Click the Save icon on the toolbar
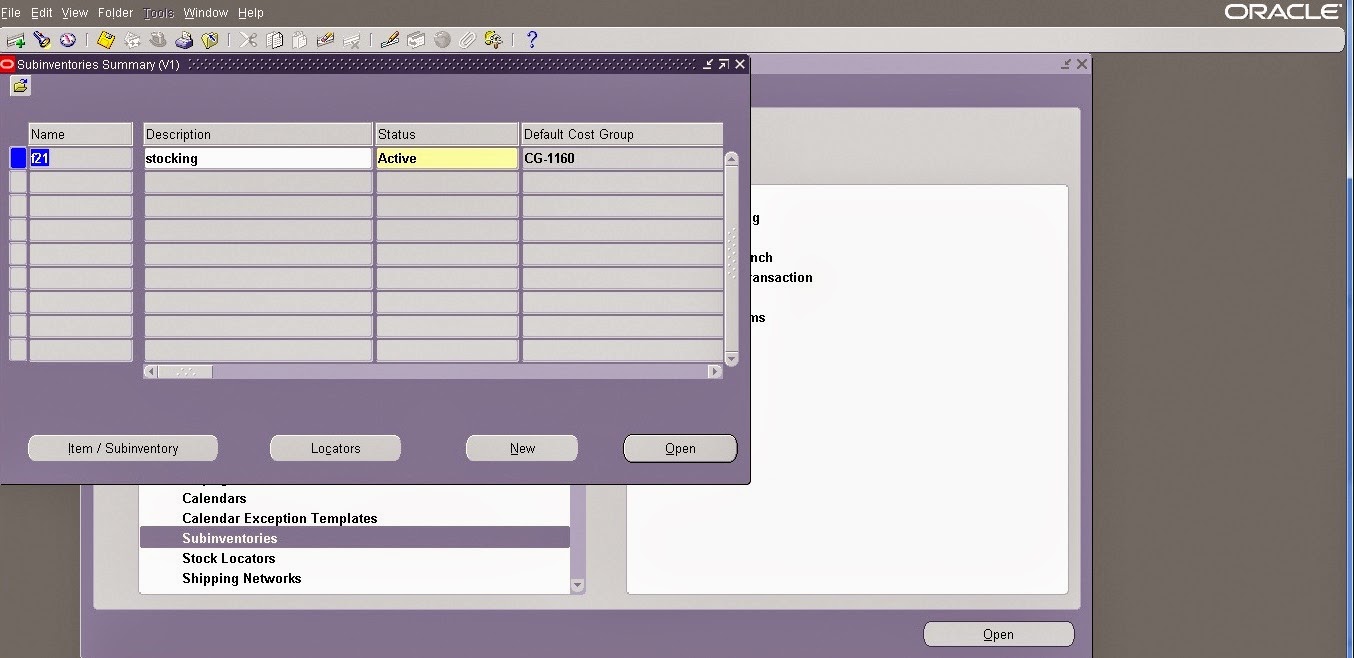The height and width of the screenshot is (658, 1354). [x=106, y=39]
